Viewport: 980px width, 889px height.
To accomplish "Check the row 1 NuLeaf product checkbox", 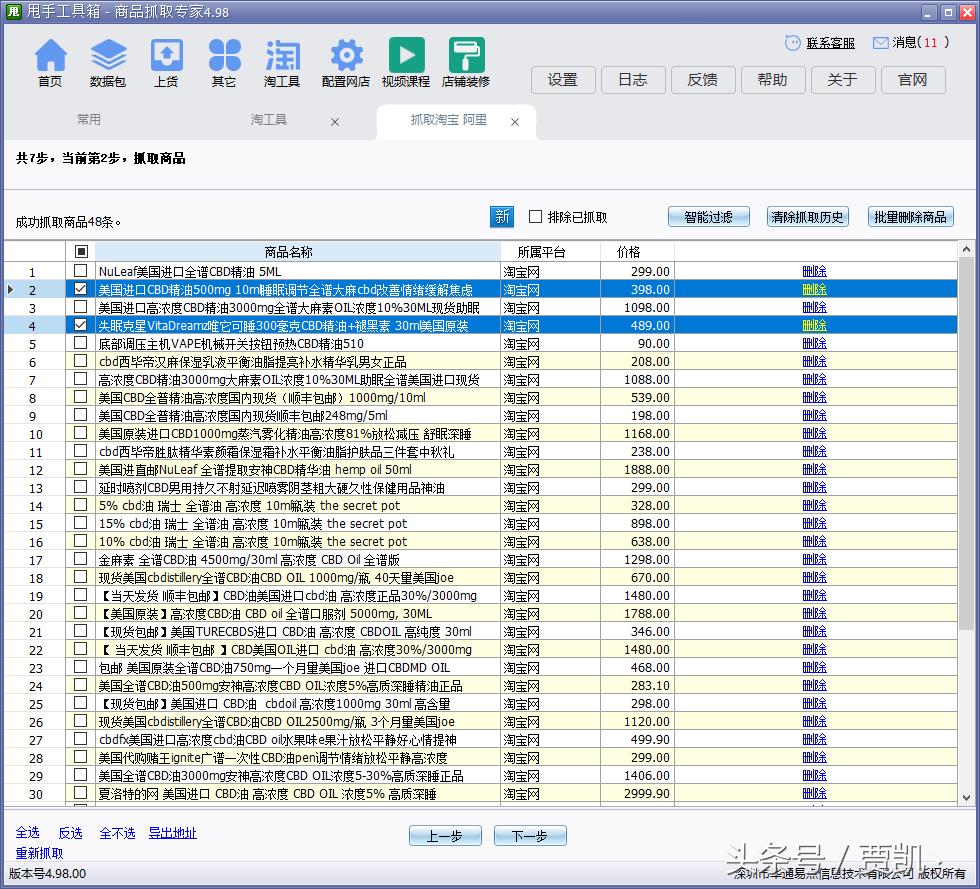I will tap(81, 271).
